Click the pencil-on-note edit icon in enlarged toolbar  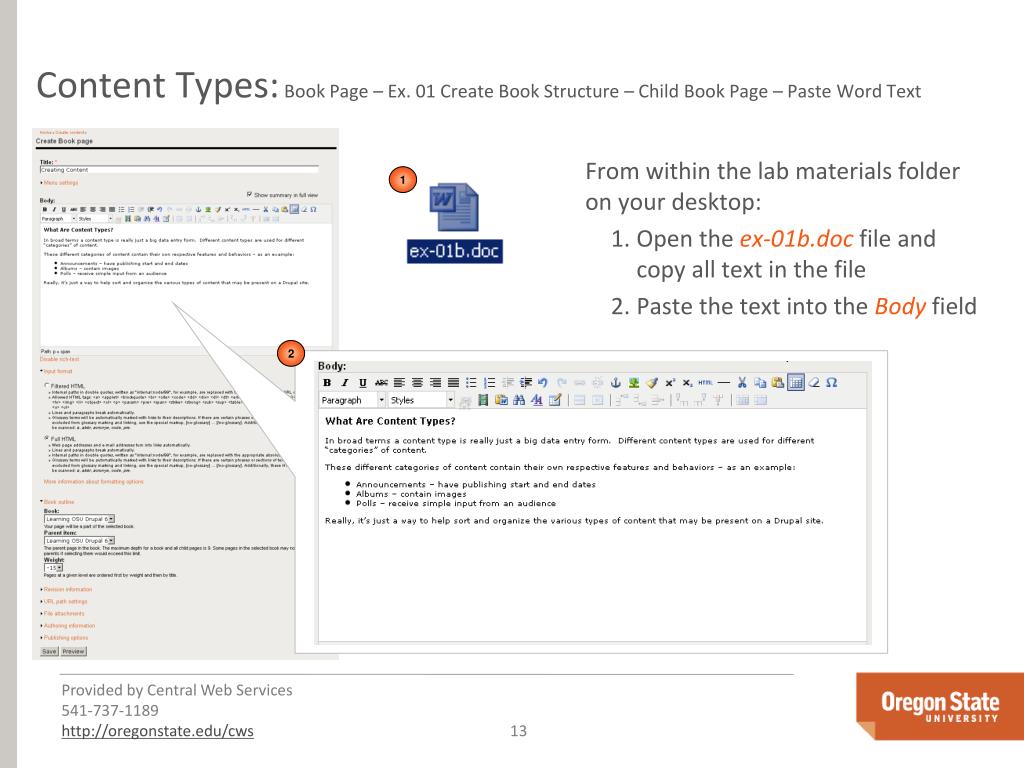pyautogui.click(x=555, y=400)
